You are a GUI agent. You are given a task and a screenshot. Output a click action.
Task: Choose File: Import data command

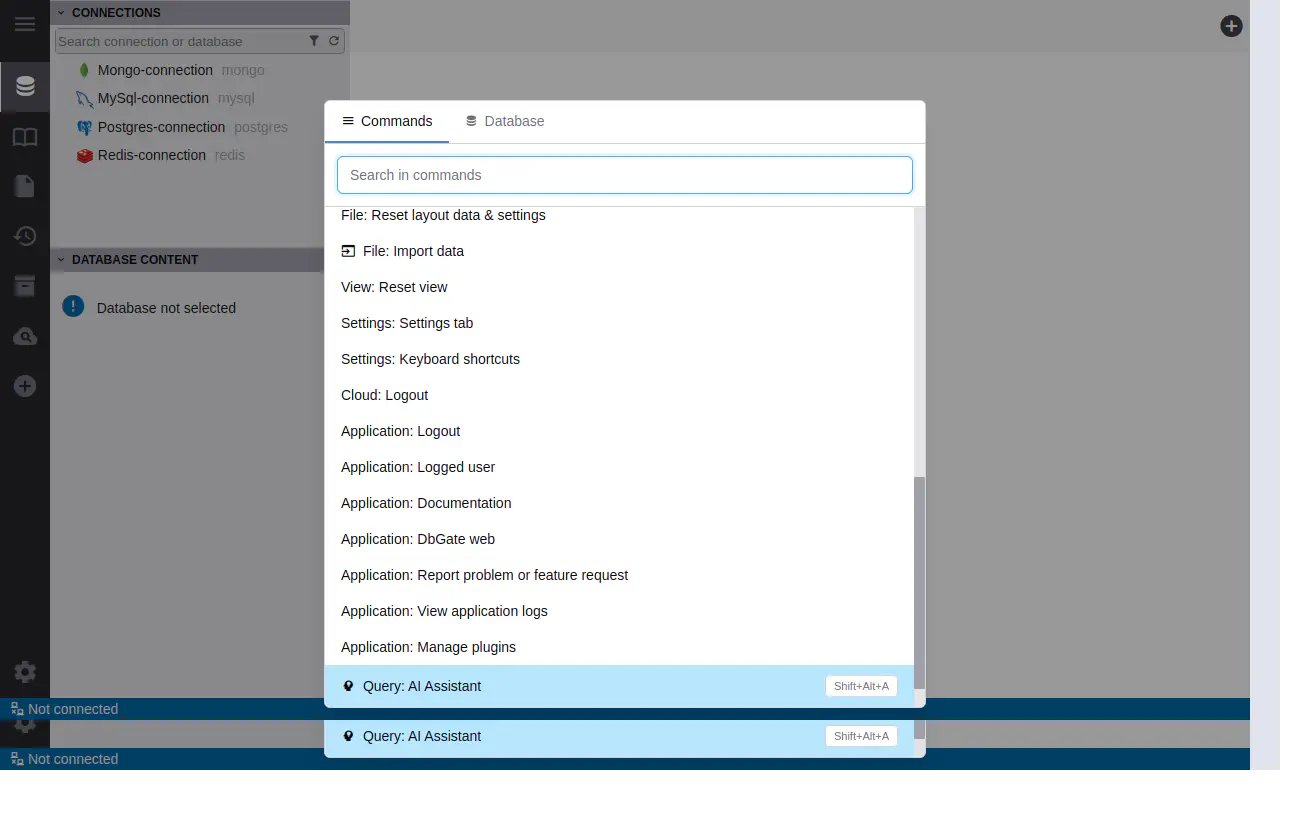point(413,251)
